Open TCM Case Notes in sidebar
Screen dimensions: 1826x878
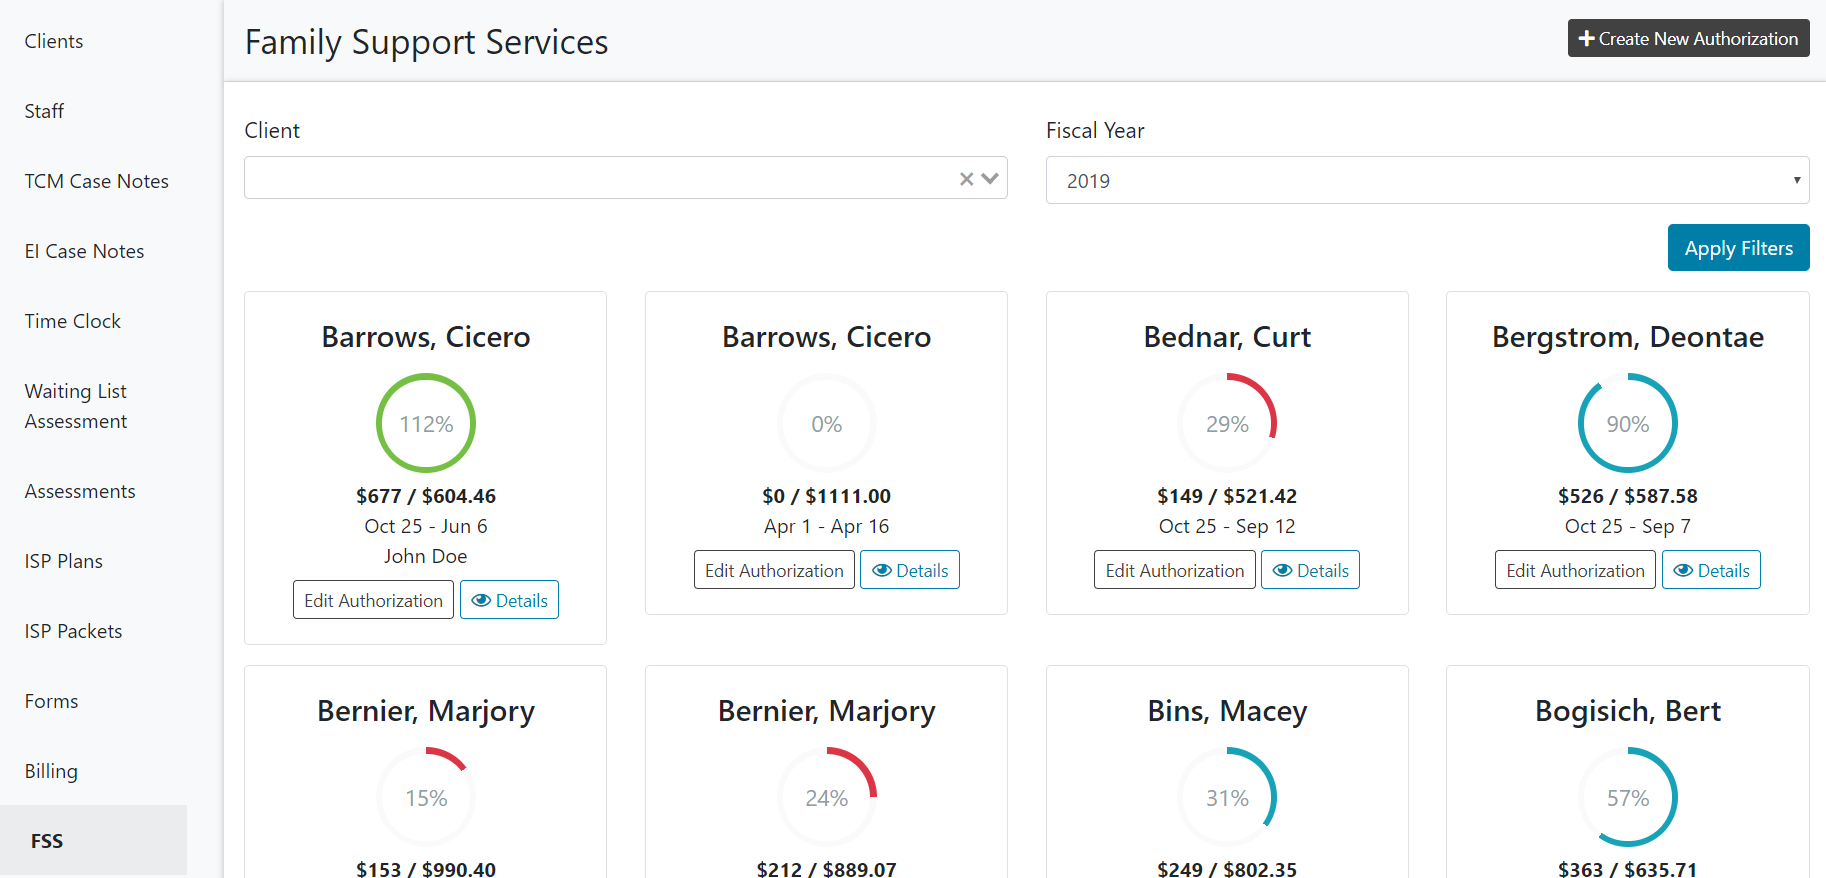coord(97,181)
